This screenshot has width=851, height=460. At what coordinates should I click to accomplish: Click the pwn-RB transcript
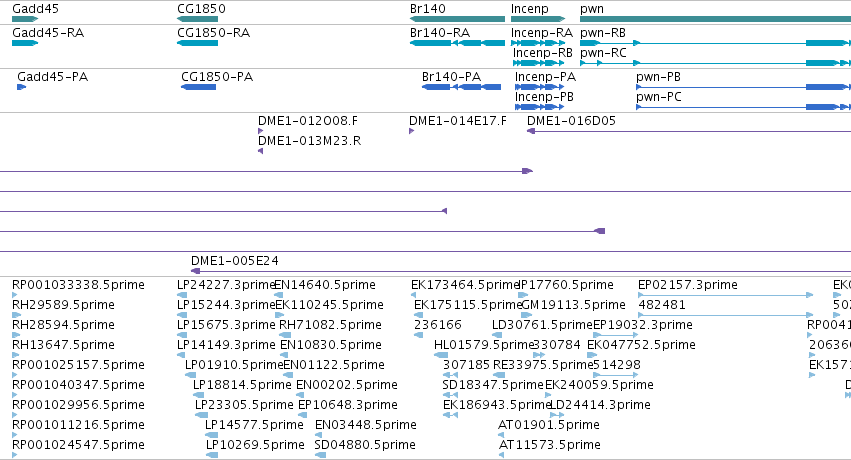715,43
